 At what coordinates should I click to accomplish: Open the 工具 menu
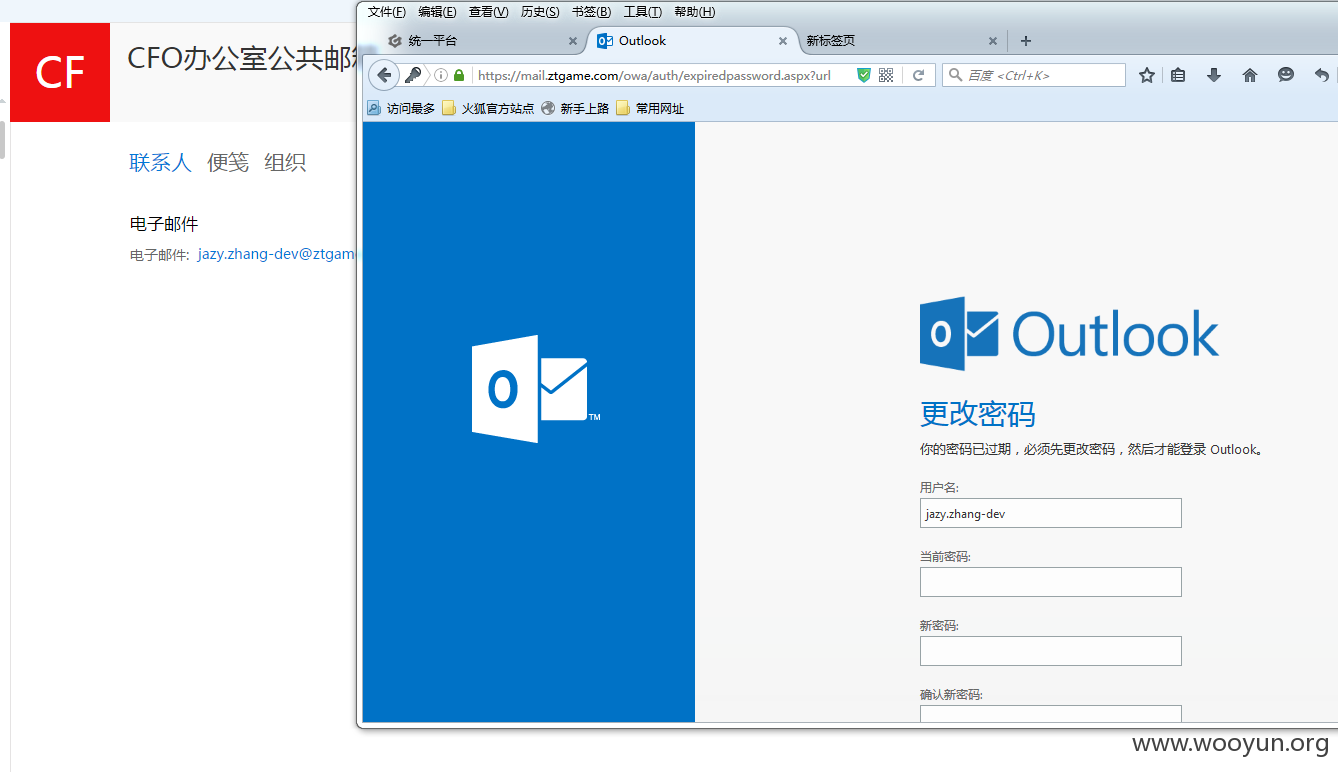point(642,12)
